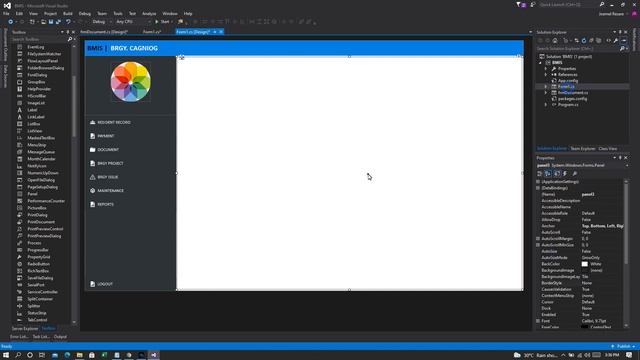Click the Save All toolbar icon
Screen dimensions: 640x360
(58, 22)
